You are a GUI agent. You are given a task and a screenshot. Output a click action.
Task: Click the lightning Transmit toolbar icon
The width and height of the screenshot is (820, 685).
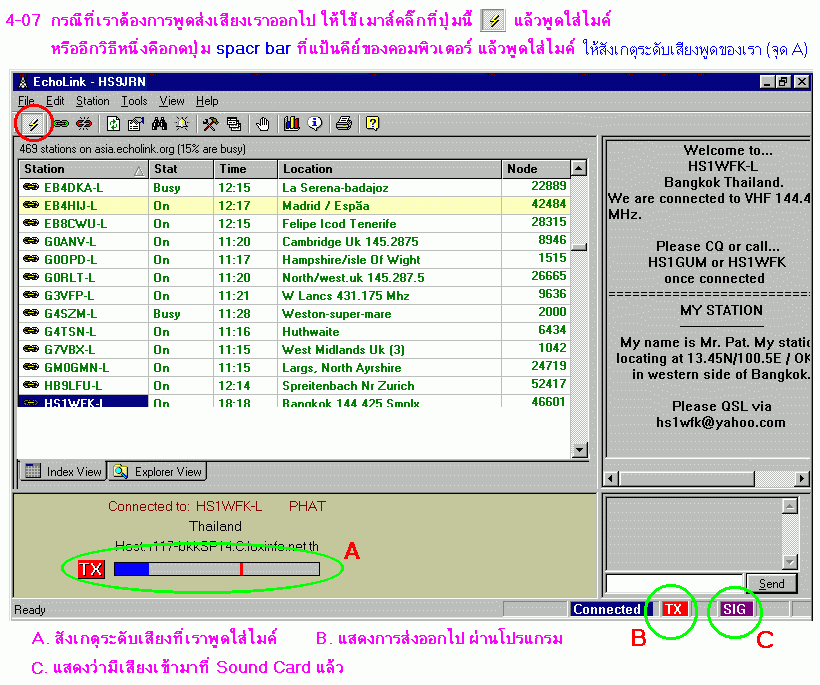(33, 124)
